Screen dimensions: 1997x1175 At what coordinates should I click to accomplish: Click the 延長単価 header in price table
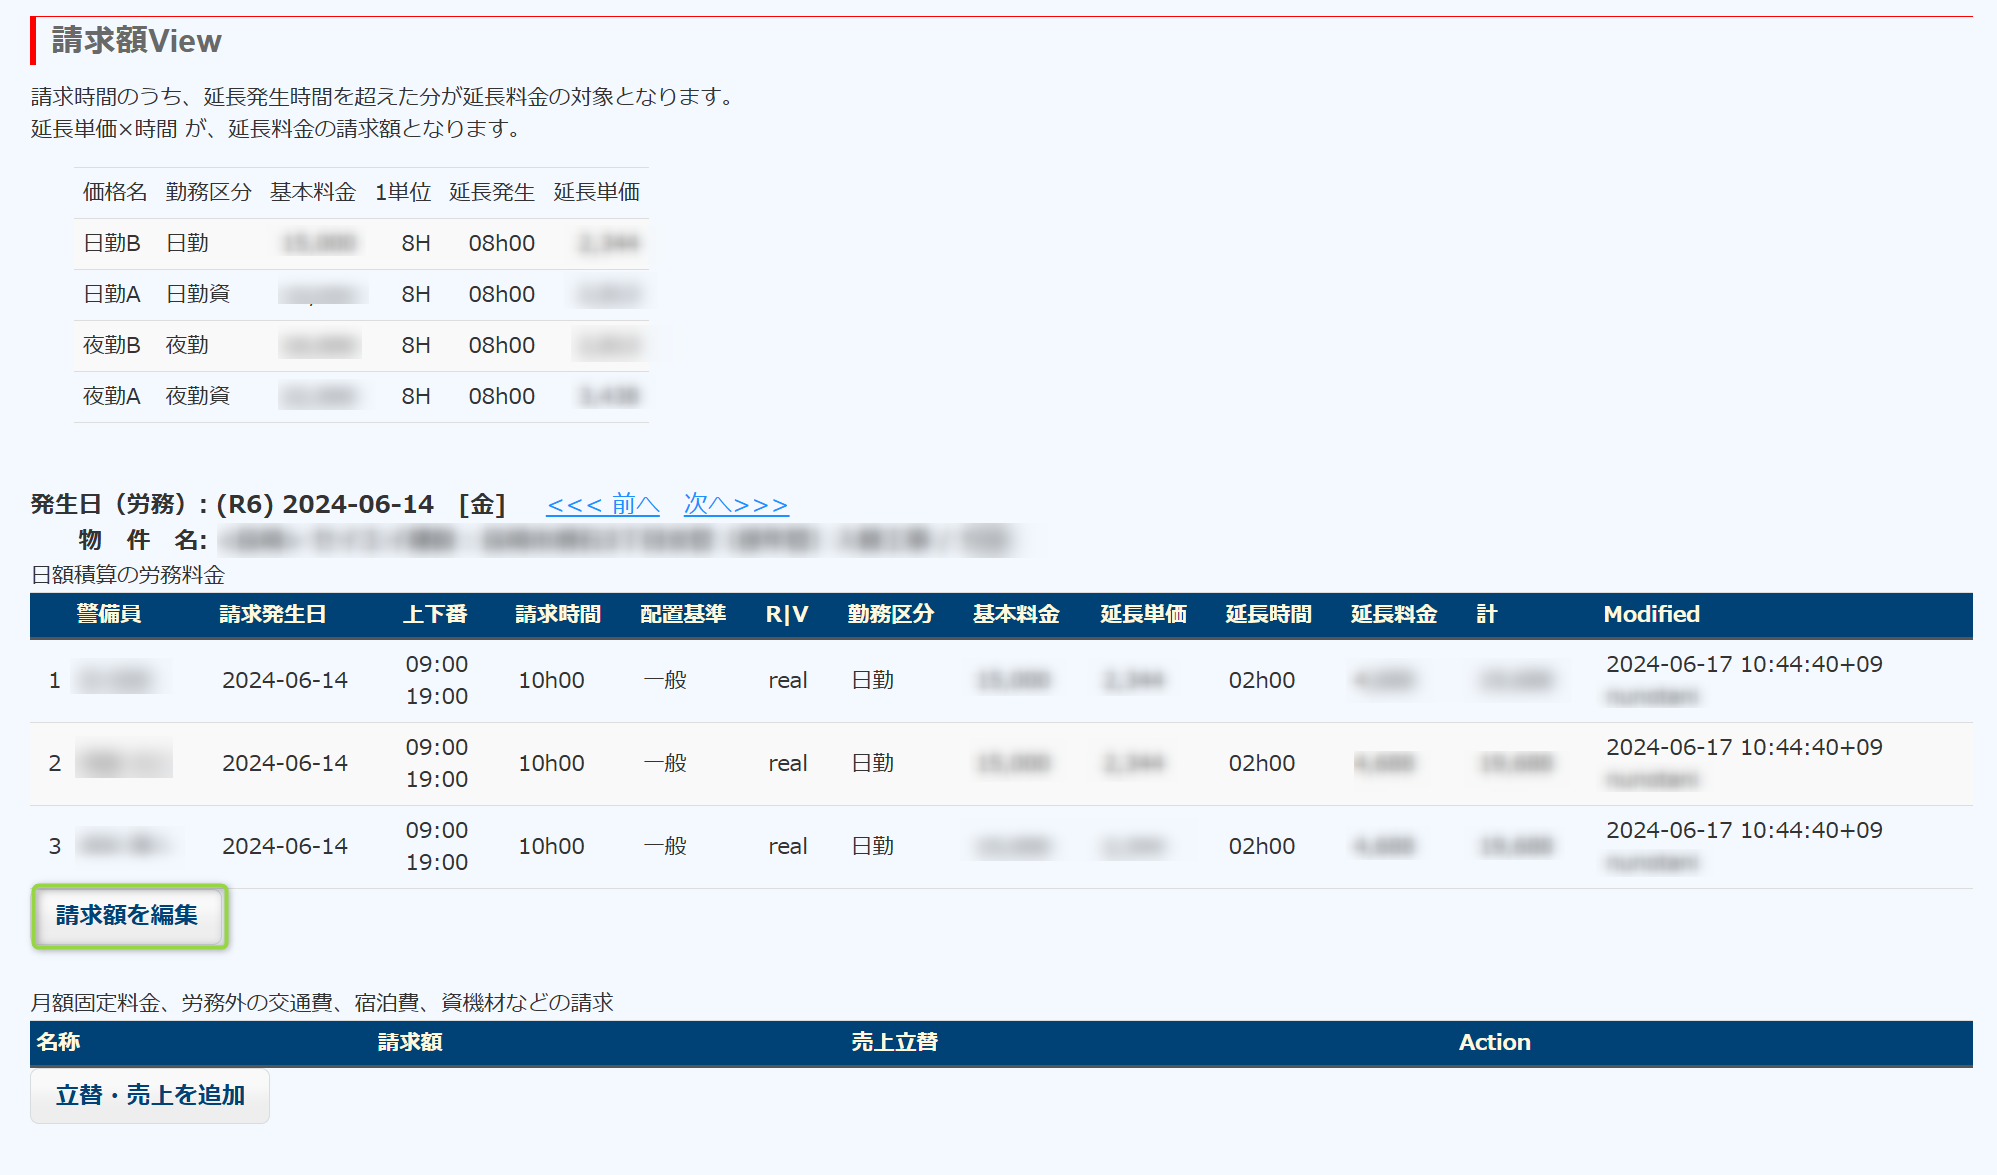coord(596,192)
